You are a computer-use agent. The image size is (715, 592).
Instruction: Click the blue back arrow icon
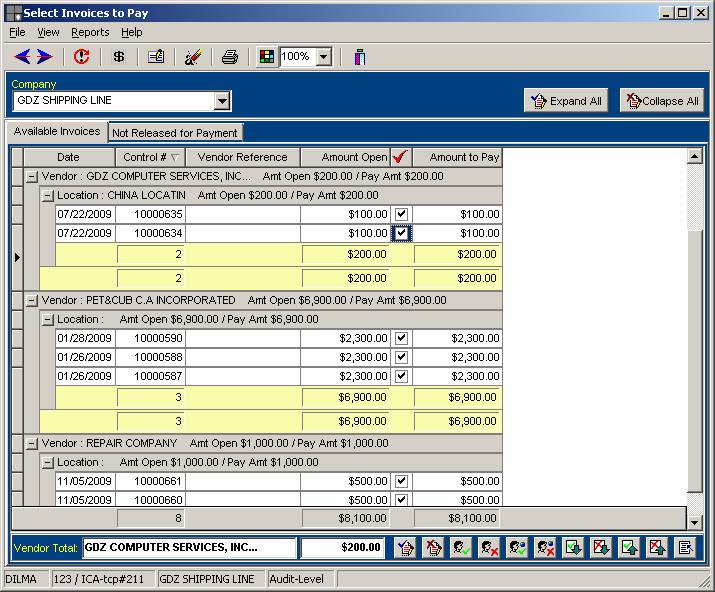click(x=22, y=57)
